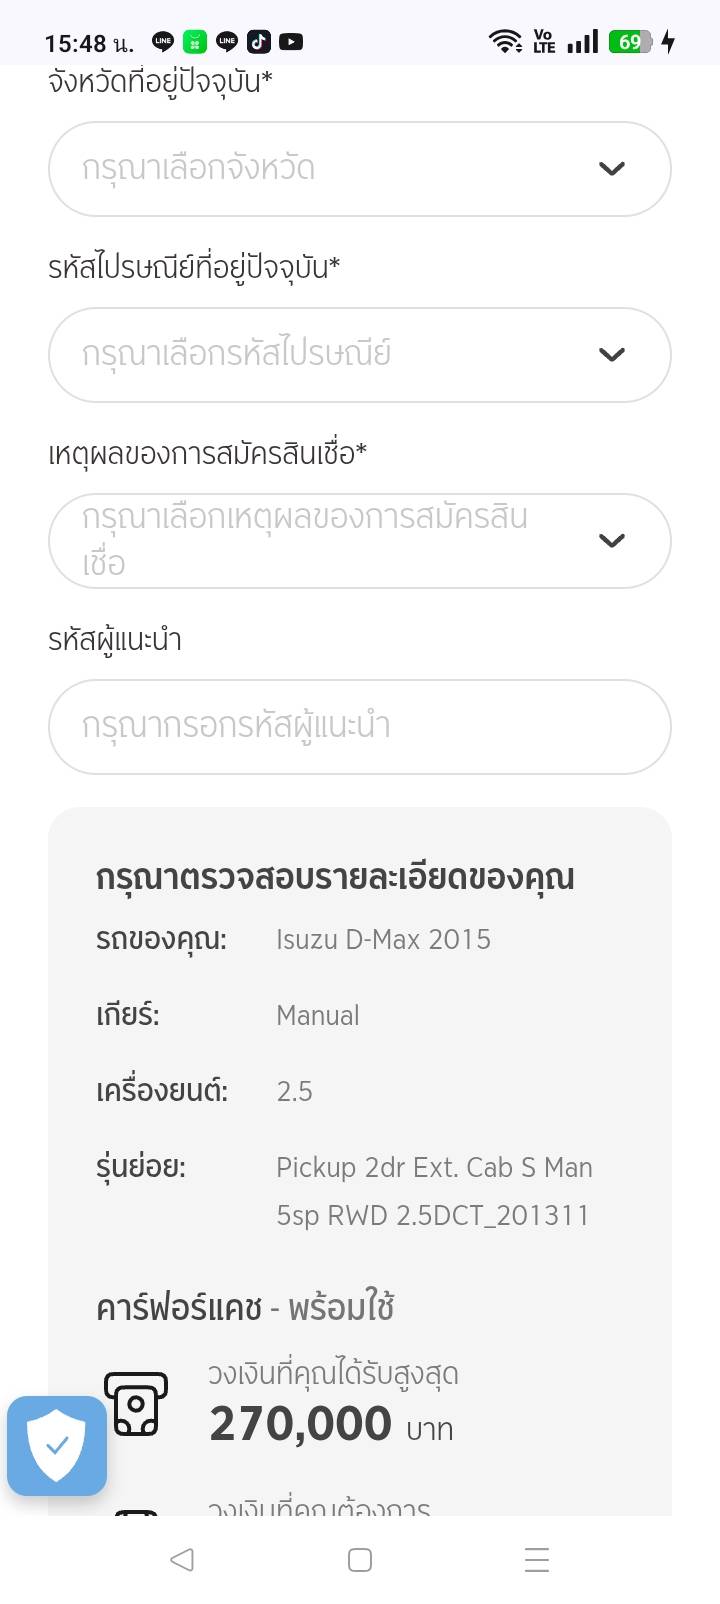Image resolution: width=720 pixels, height=1604 pixels.
Task: Tap the 270,000 บาท maximum credit amount
Action: pos(331,1424)
